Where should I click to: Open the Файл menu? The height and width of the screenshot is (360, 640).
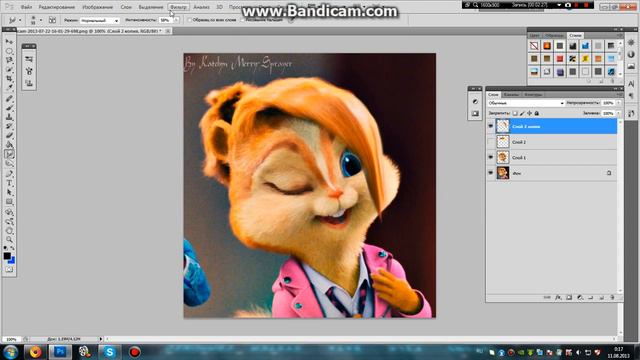(26, 7)
